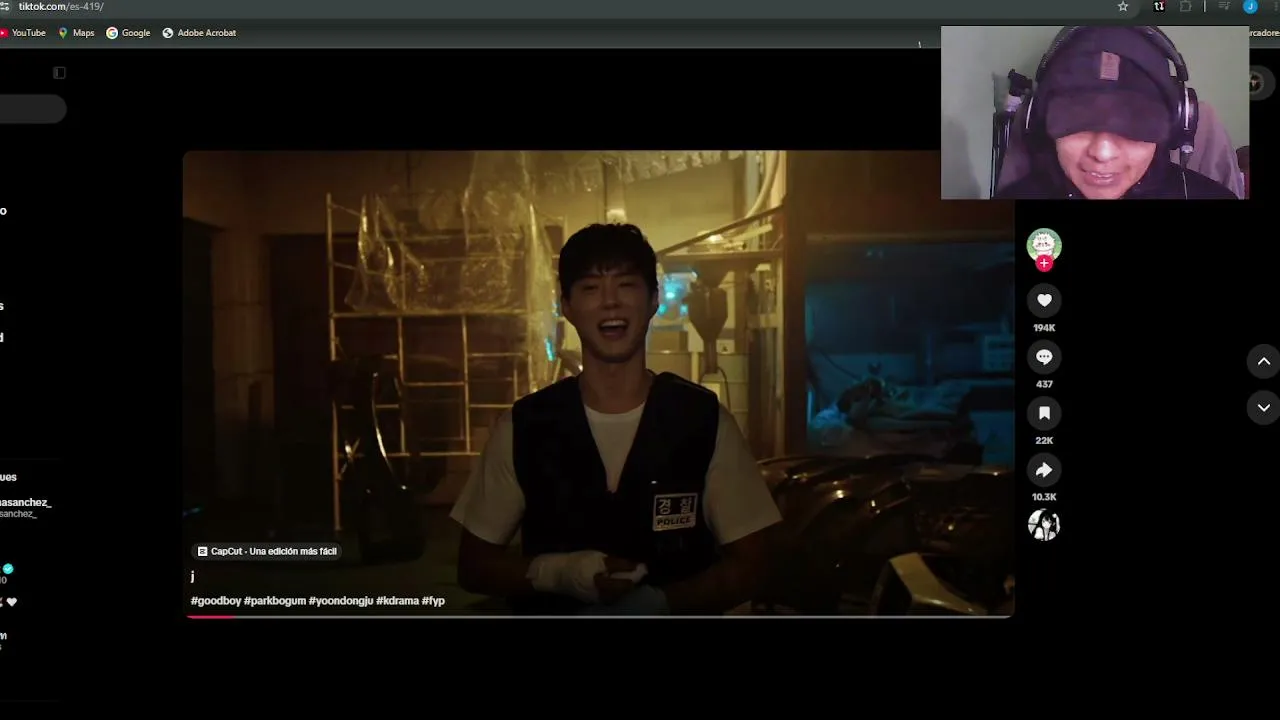Open the Chrome profile avatar J
This screenshot has height=720, width=1280.
1250,7
